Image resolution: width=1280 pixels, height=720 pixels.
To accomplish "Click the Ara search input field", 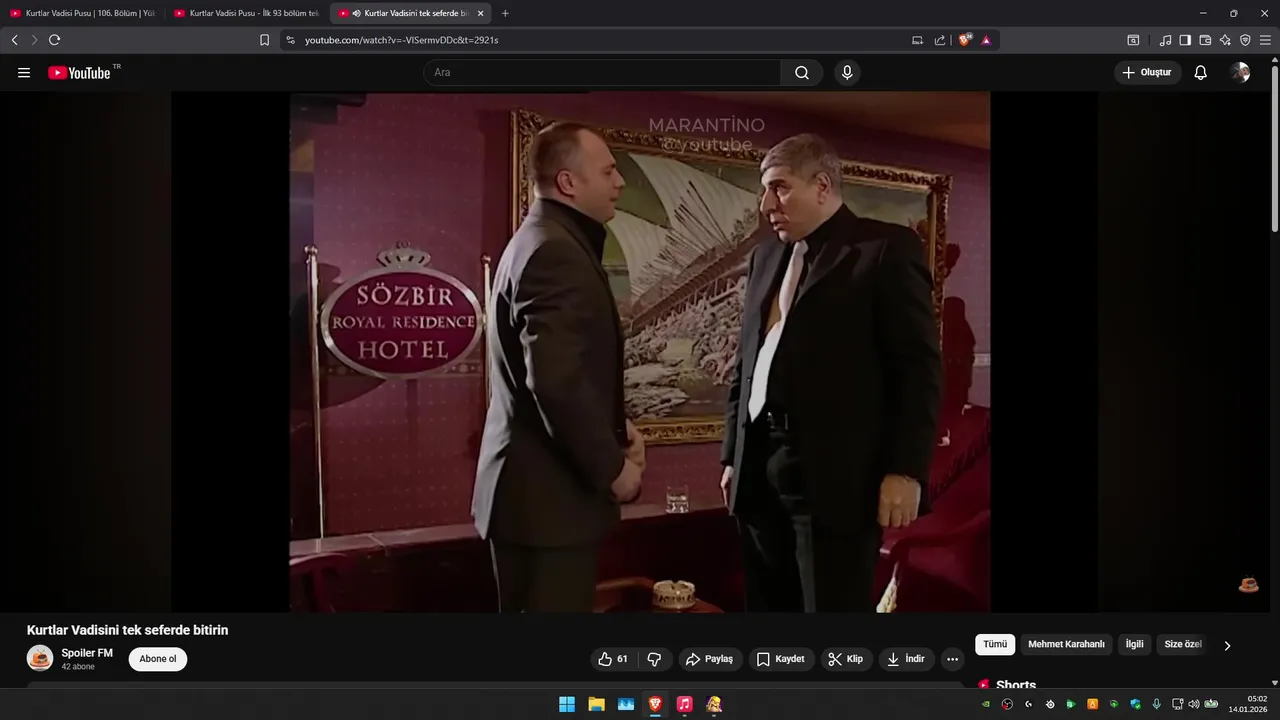I will click(602, 73).
